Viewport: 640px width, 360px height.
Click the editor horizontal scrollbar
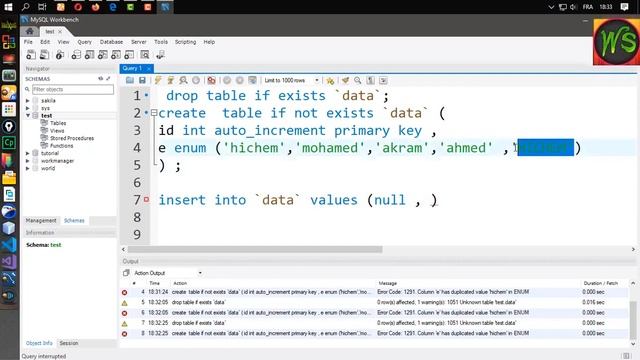point(255,249)
